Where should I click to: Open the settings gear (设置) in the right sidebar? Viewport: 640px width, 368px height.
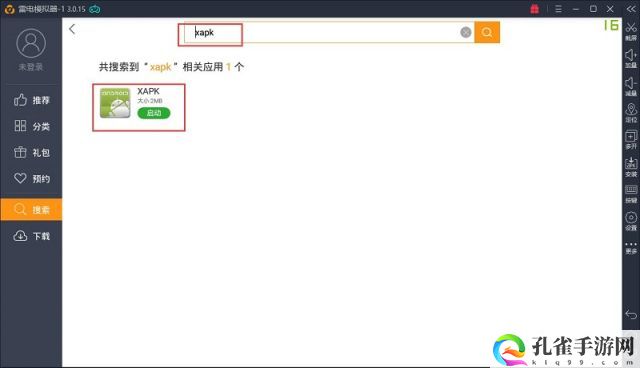point(631,221)
